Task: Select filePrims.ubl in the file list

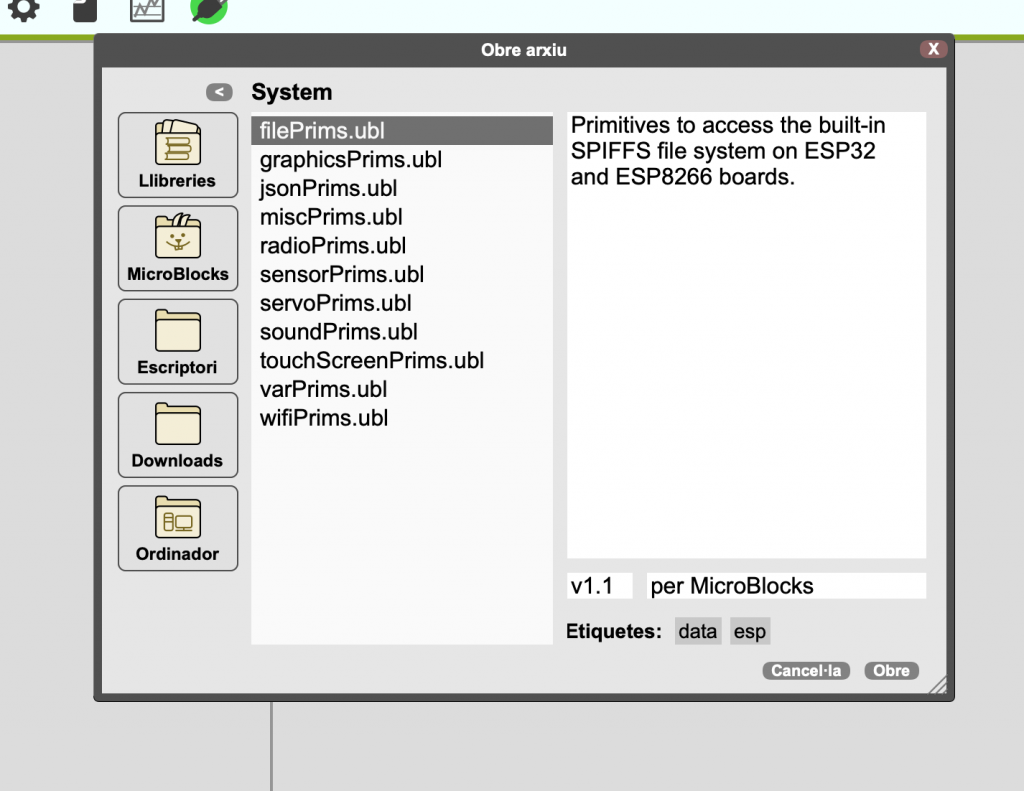Action: point(322,131)
